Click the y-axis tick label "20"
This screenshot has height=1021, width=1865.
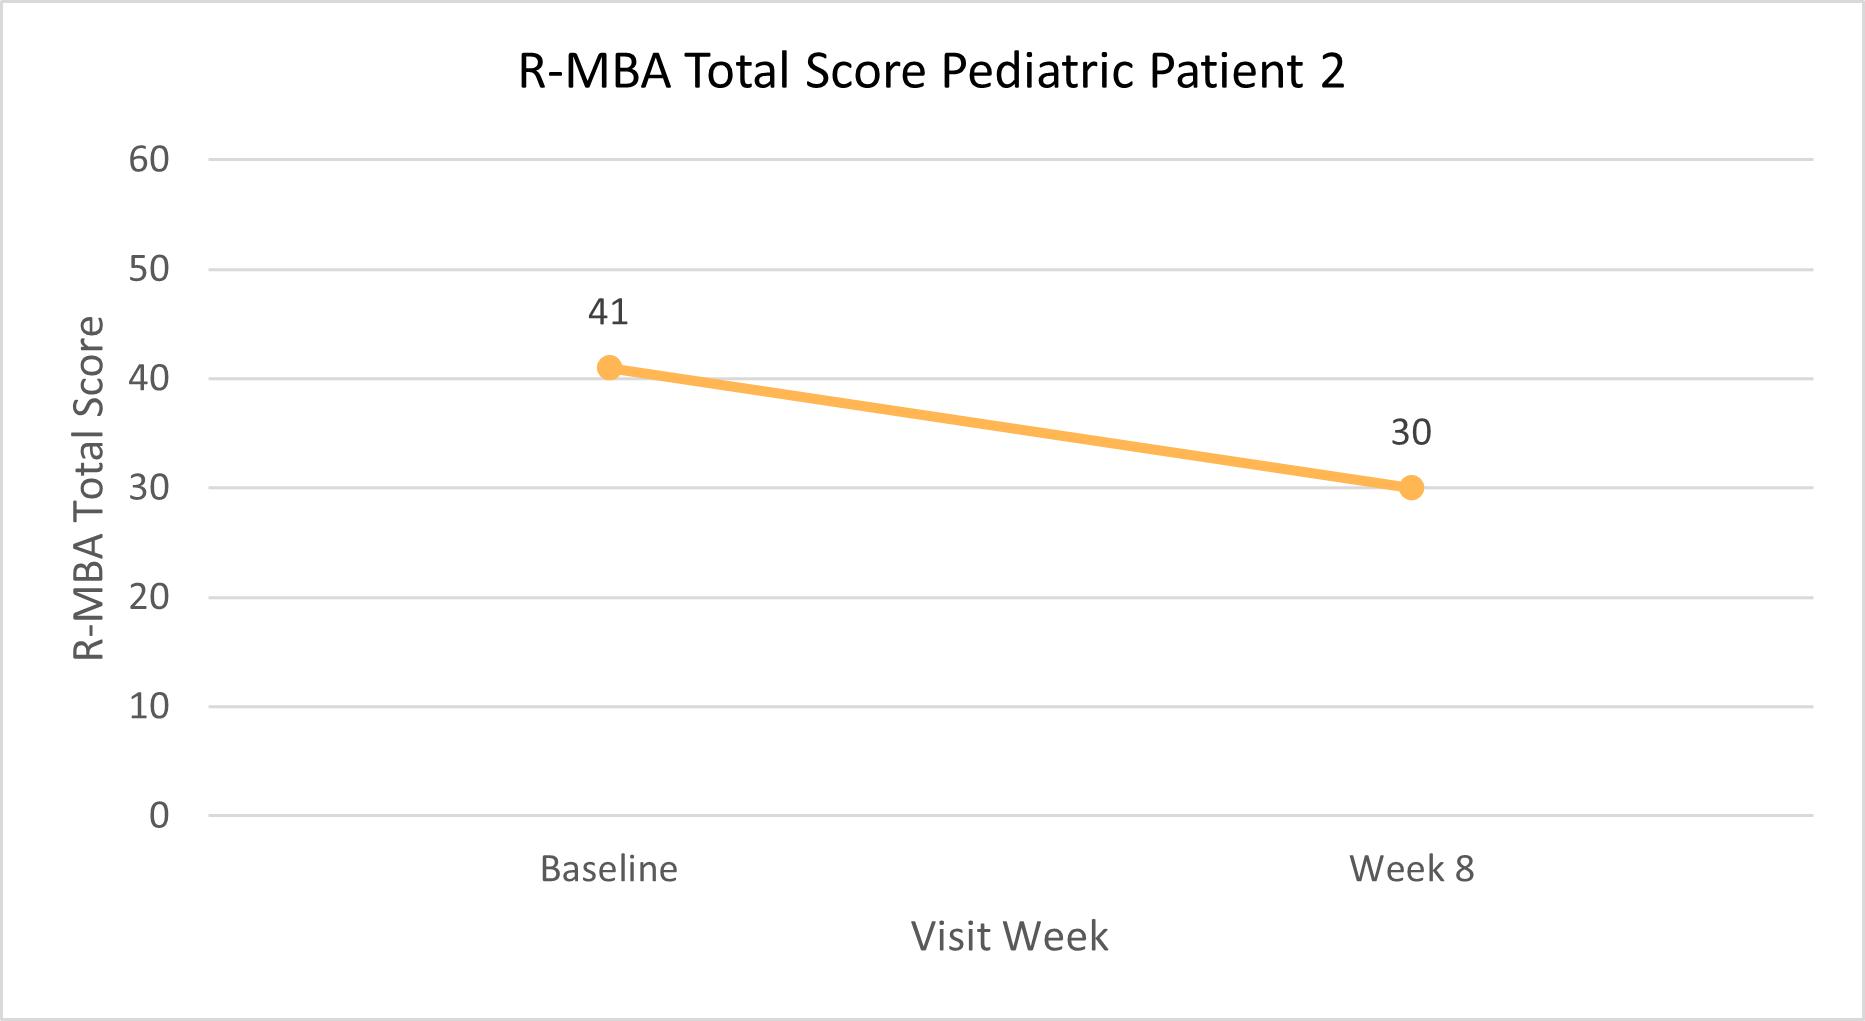[149, 597]
